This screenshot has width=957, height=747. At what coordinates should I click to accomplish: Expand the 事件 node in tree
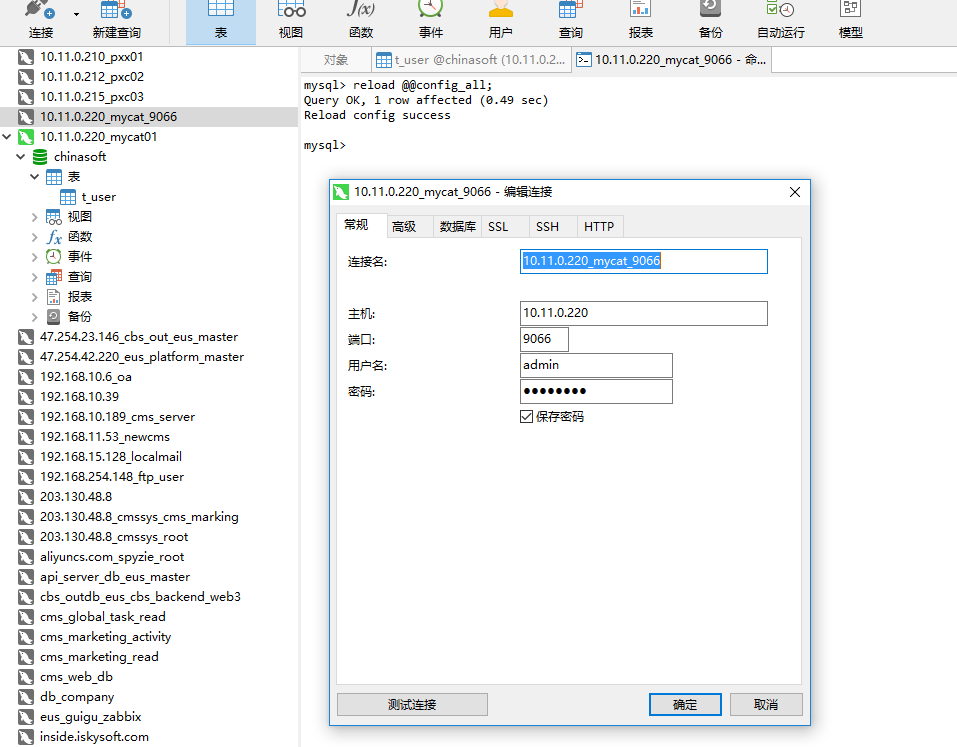click(x=35, y=257)
